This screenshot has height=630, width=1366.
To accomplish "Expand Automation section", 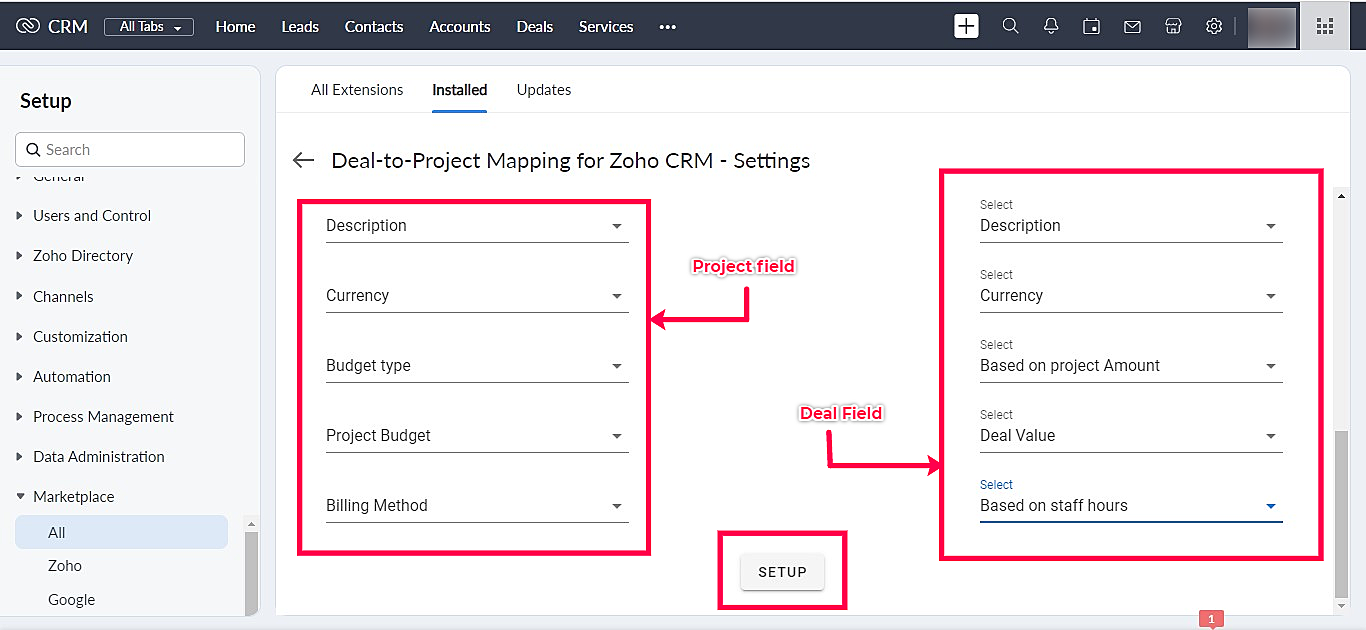I will click(72, 377).
